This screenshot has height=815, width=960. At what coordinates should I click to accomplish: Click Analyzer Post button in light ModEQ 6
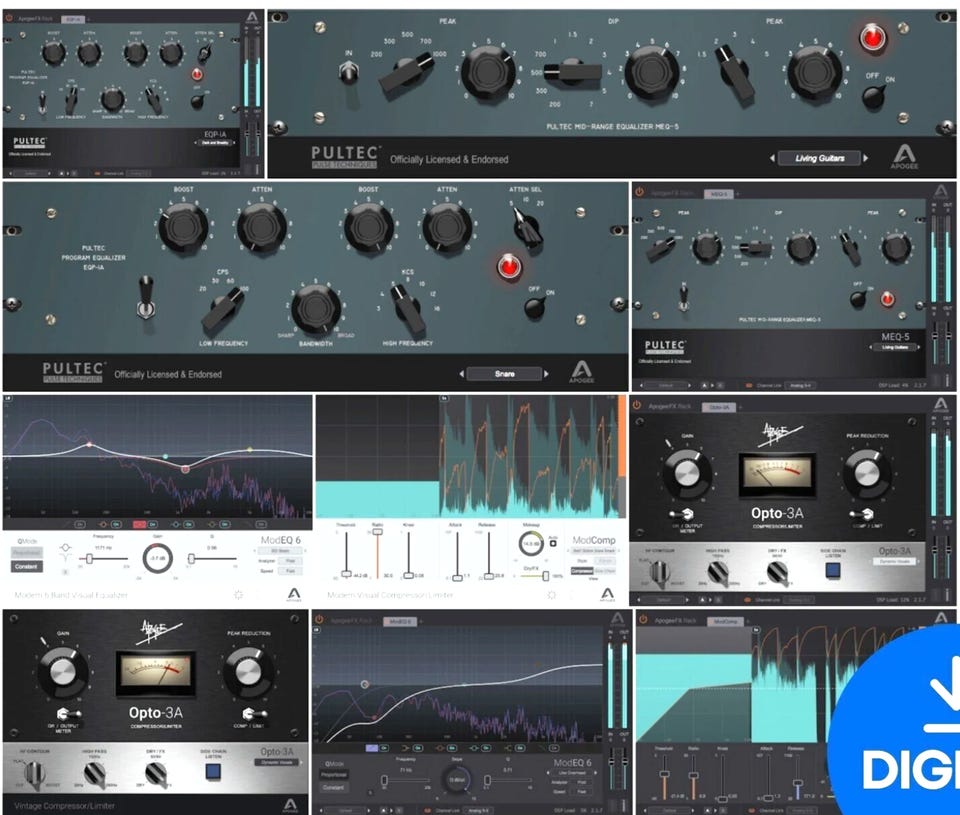tap(290, 561)
